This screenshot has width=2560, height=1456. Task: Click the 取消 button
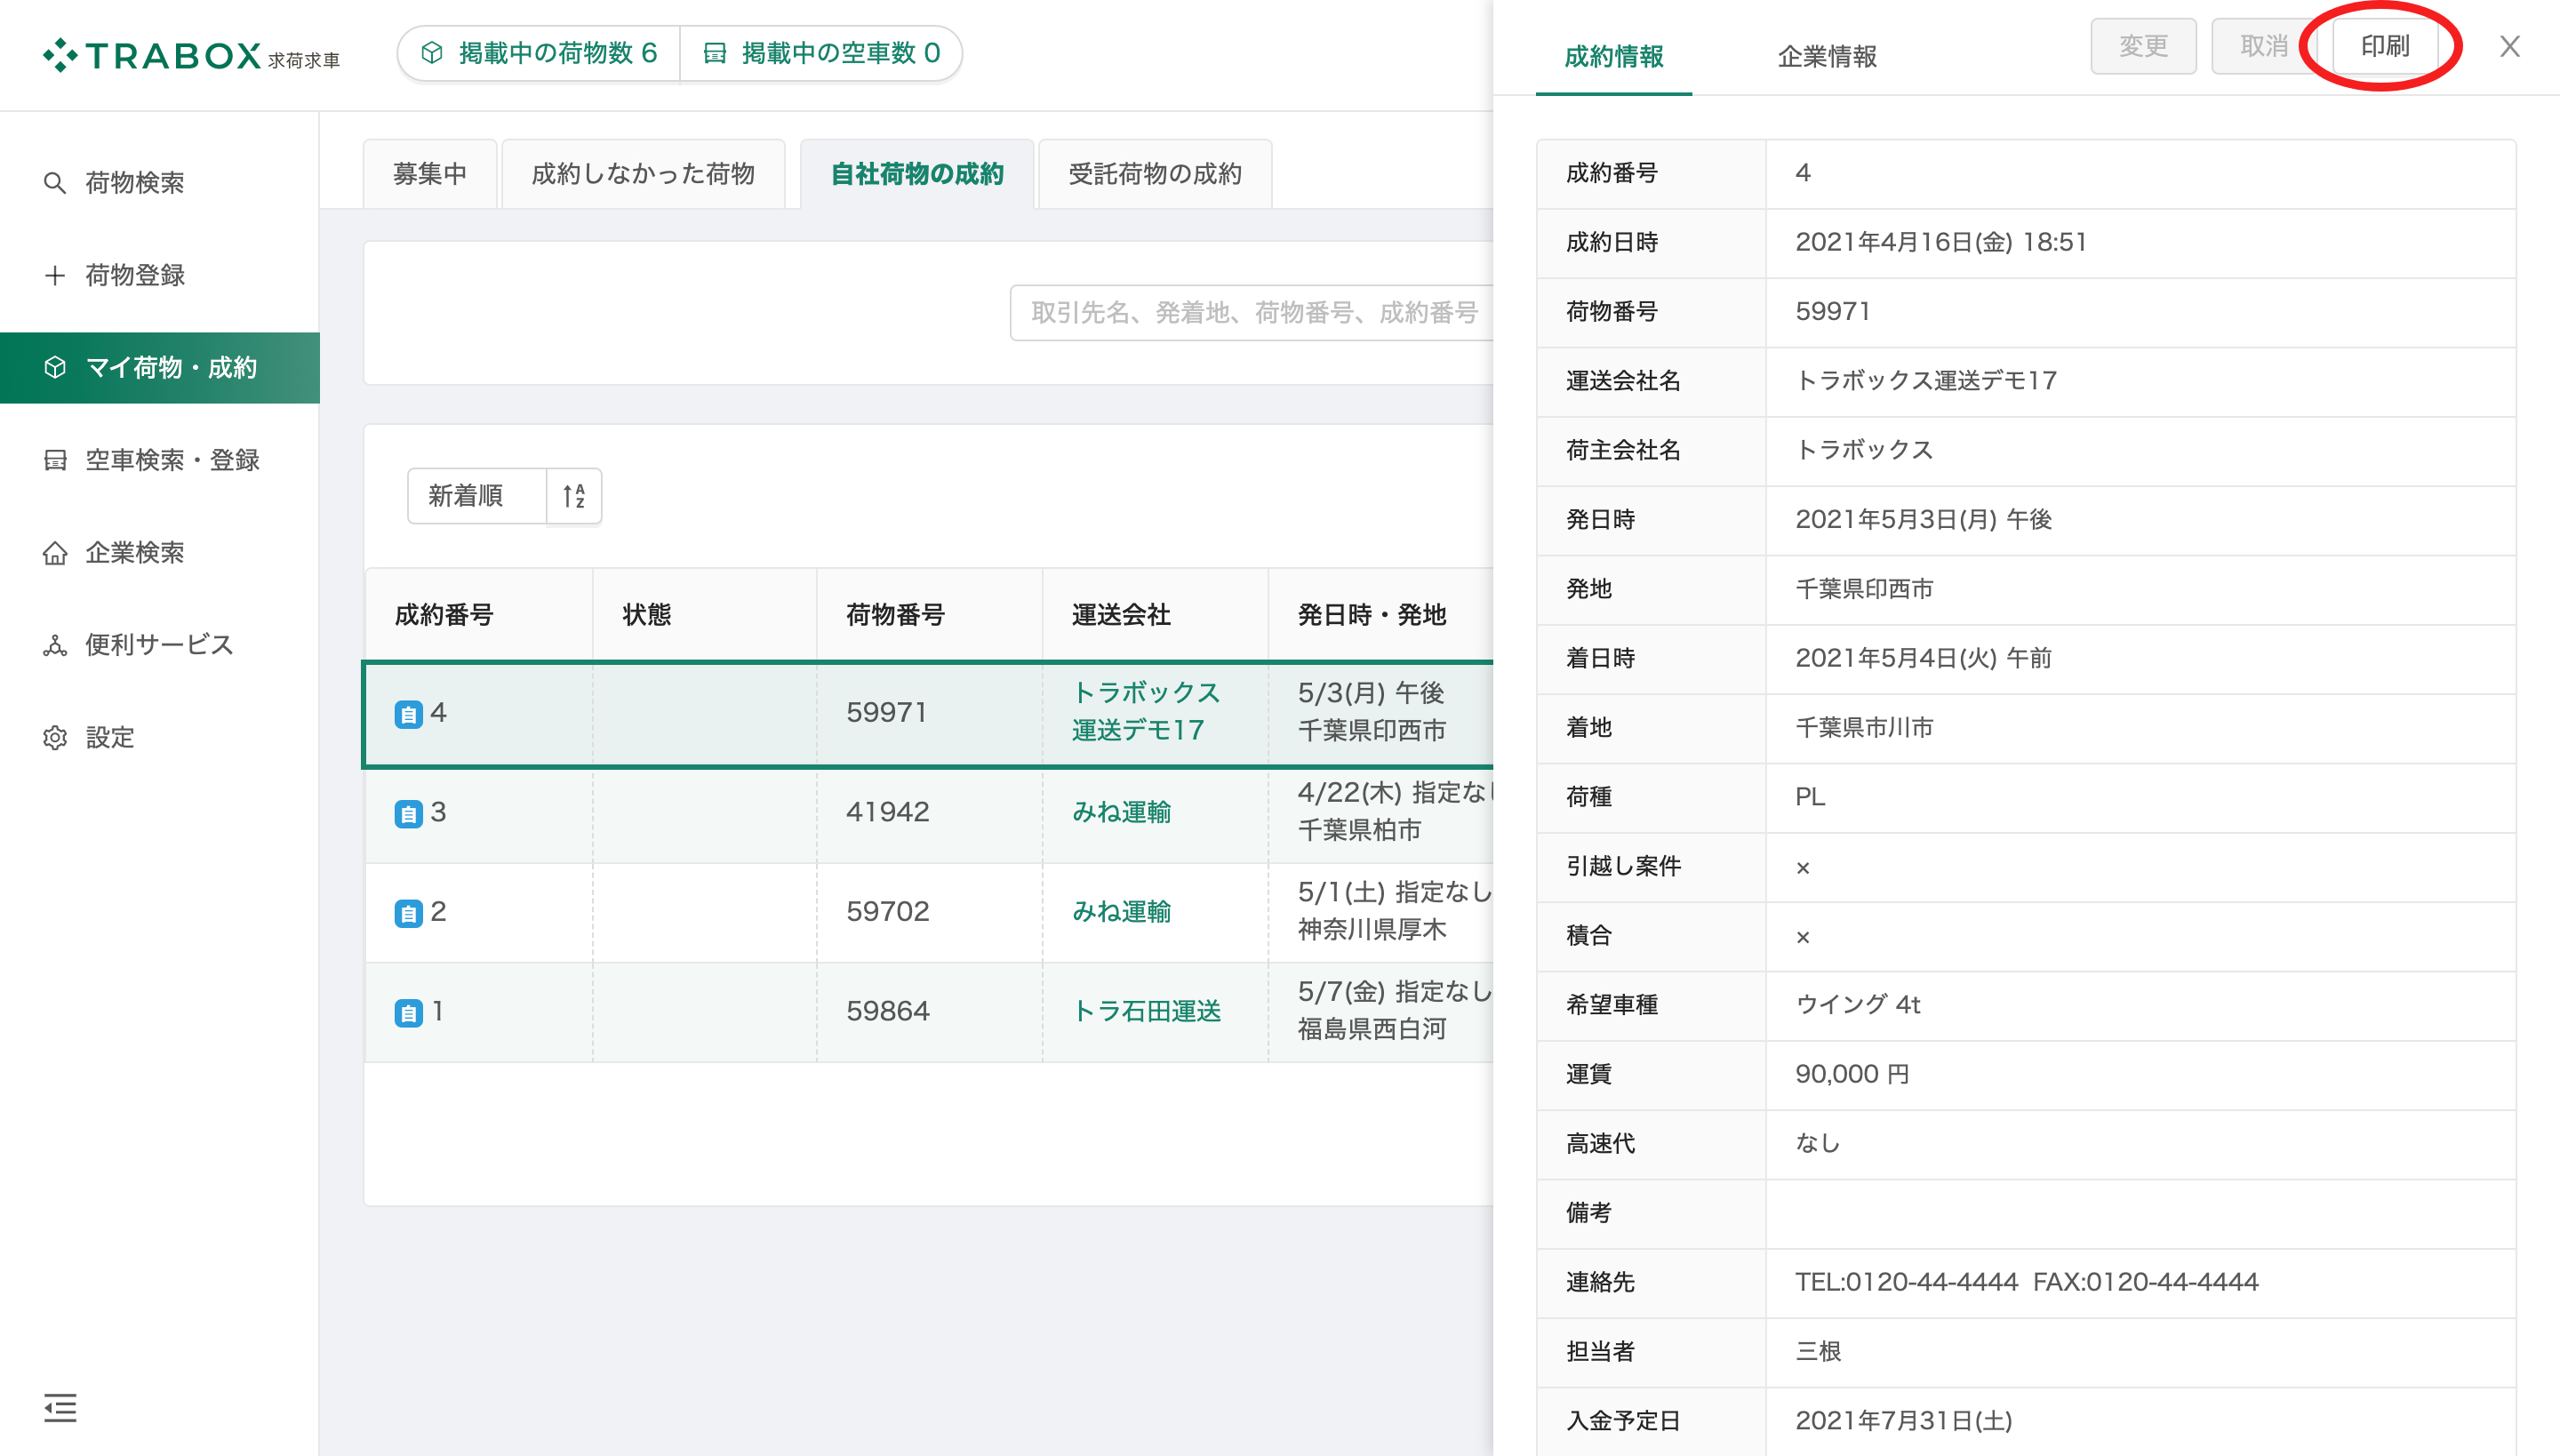[2264, 46]
